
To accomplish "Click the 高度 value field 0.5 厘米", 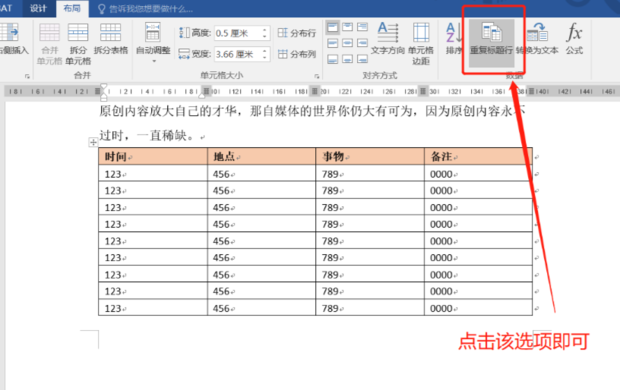I will click(237, 33).
